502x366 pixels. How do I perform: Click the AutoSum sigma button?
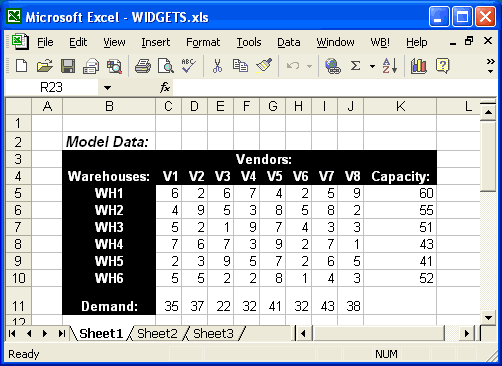[x=356, y=66]
